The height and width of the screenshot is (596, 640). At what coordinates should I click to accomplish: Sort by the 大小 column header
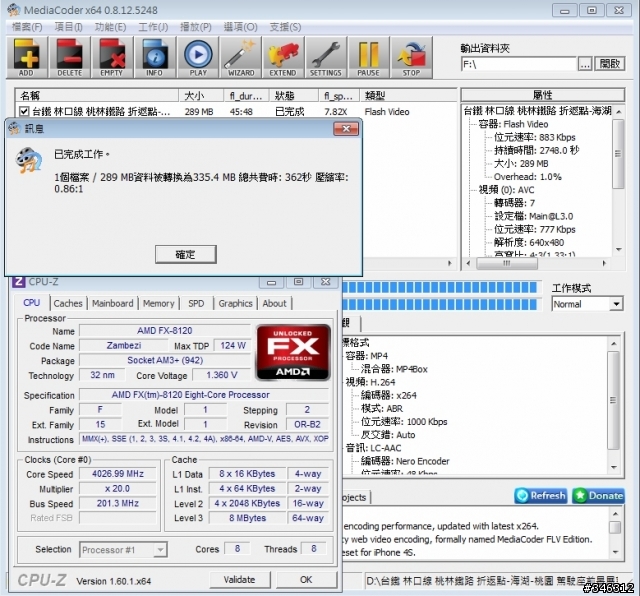click(x=201, y=96)
